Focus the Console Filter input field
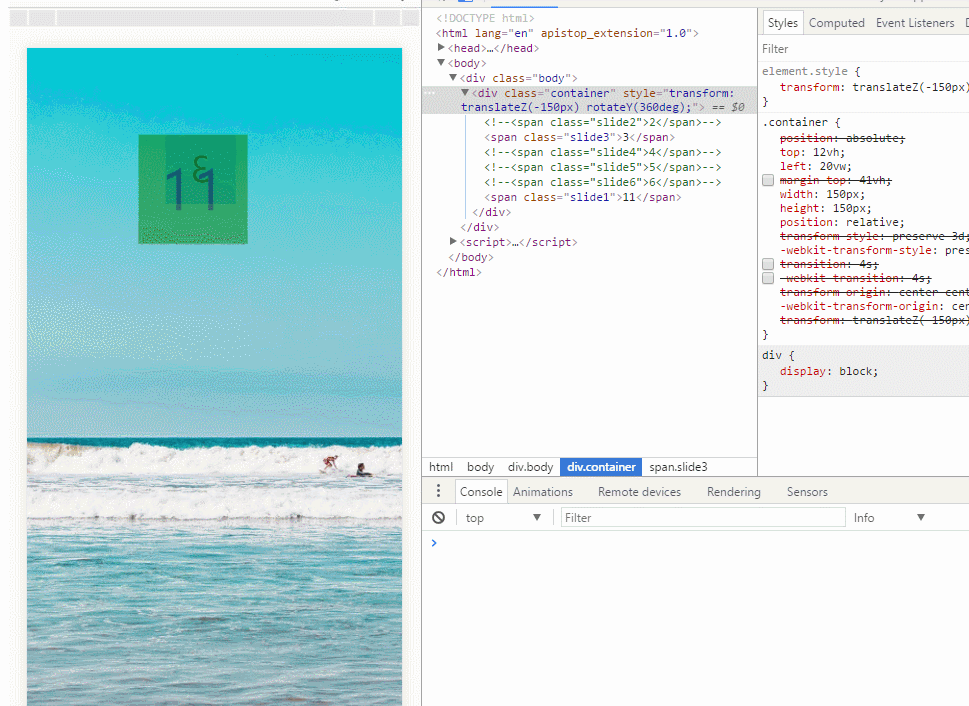The image size is (969, 706). pos(703,517)
